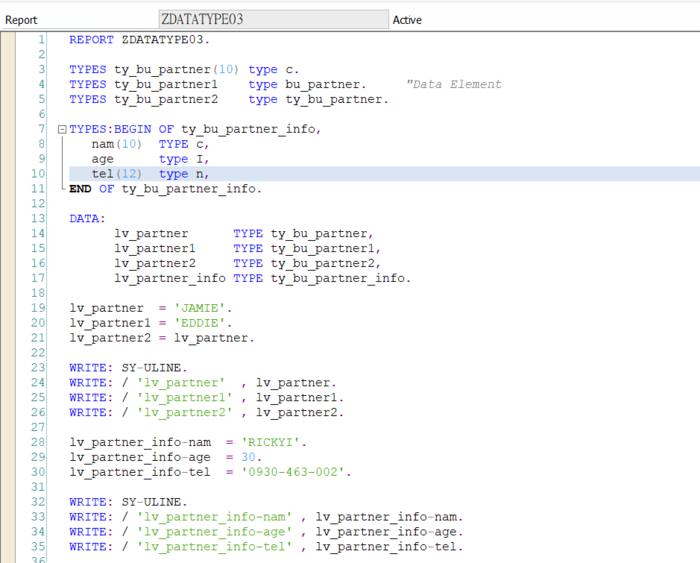Click the DATA: keyword on line 13
This screenshot has width=700, height=563.
click(86, 218)
